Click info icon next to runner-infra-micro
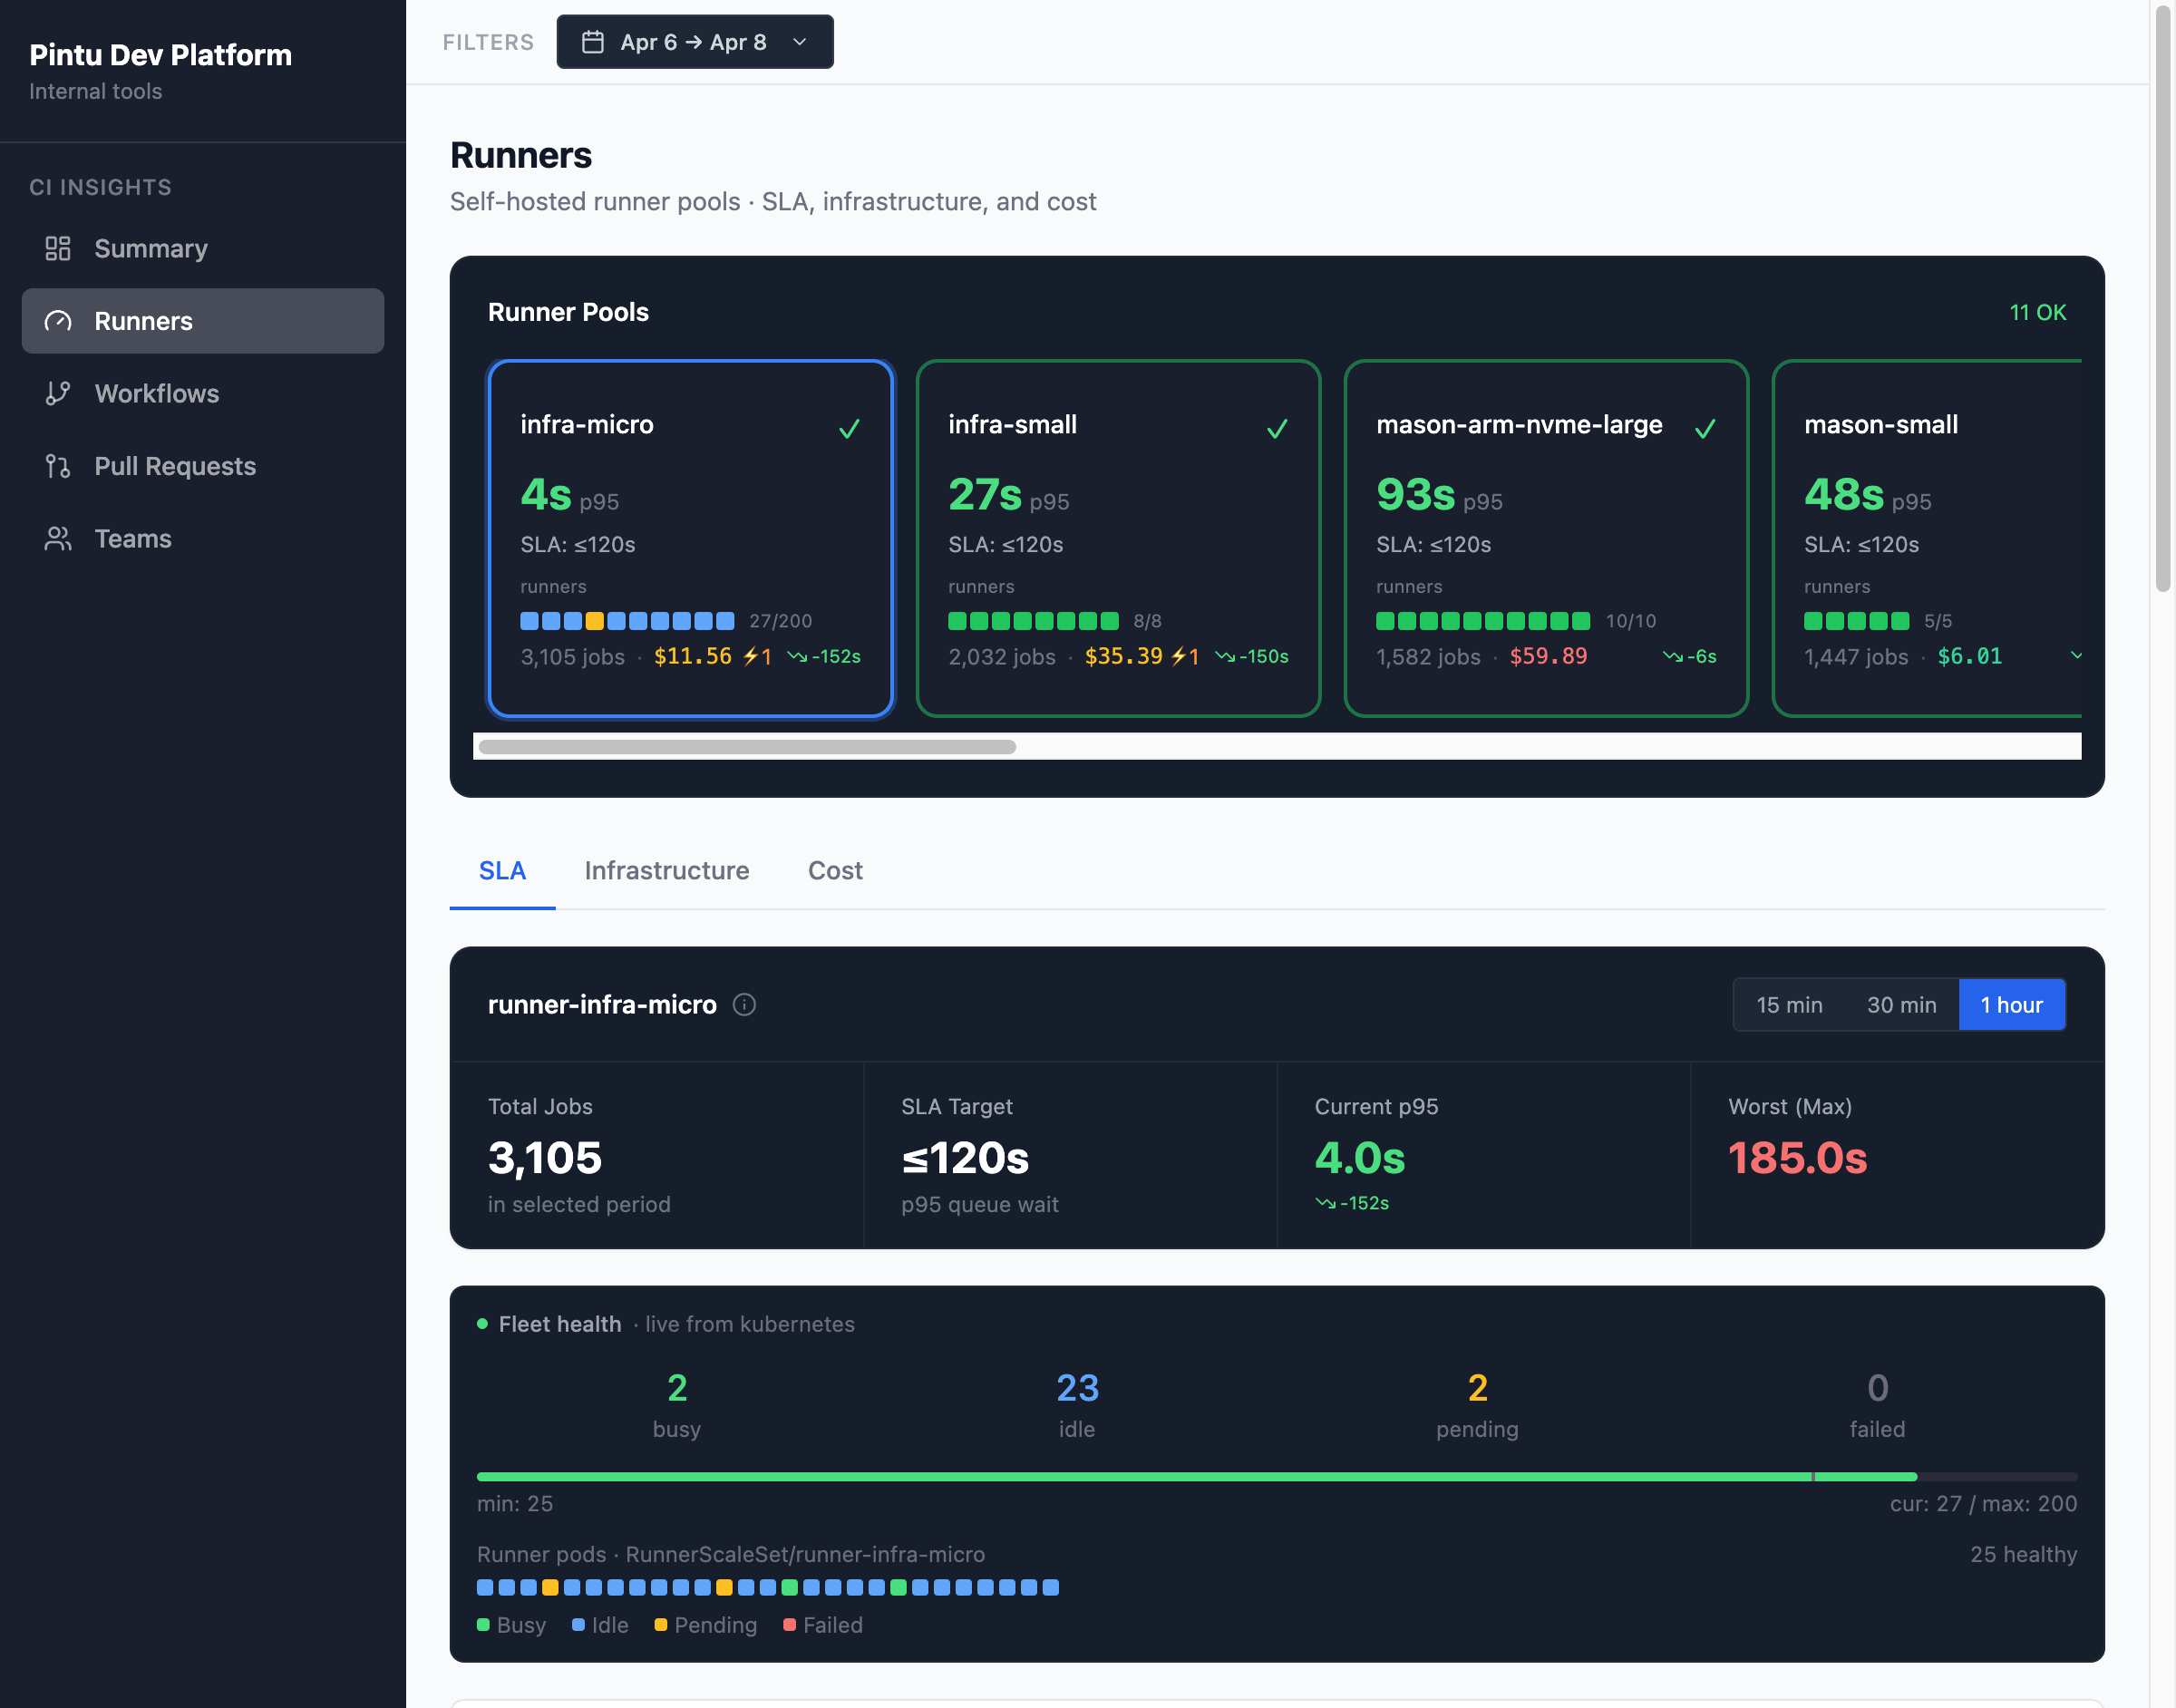The image size is (2176, 1708). click(744, 1004)
